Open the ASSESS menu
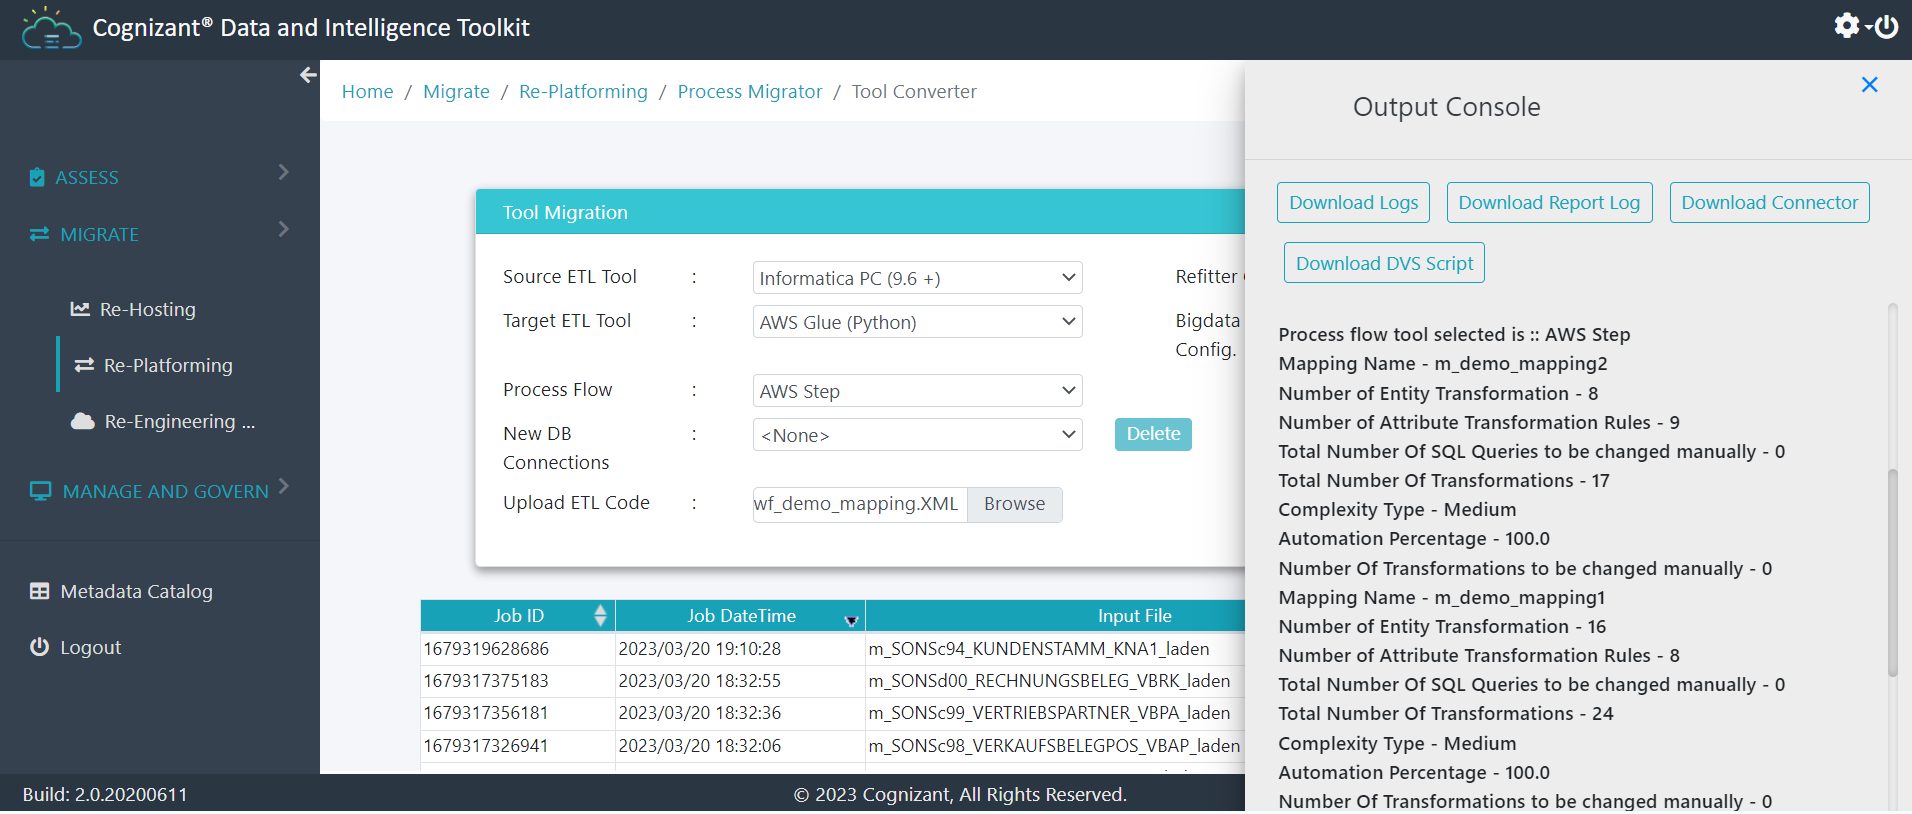This screenshot has height=814, width=1912. click(87, 178)
